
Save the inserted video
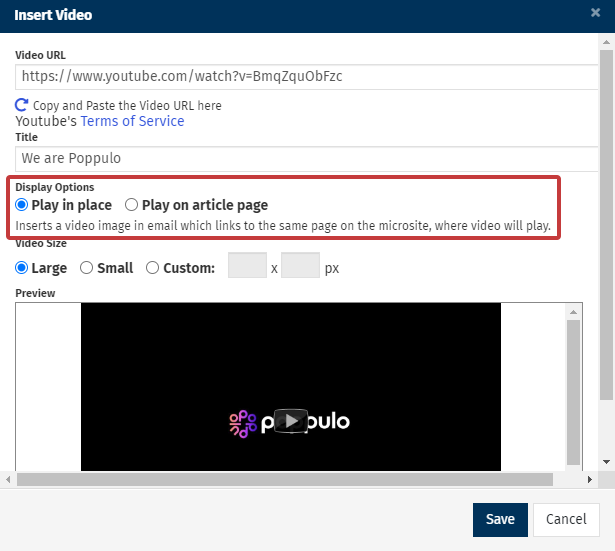500,520
